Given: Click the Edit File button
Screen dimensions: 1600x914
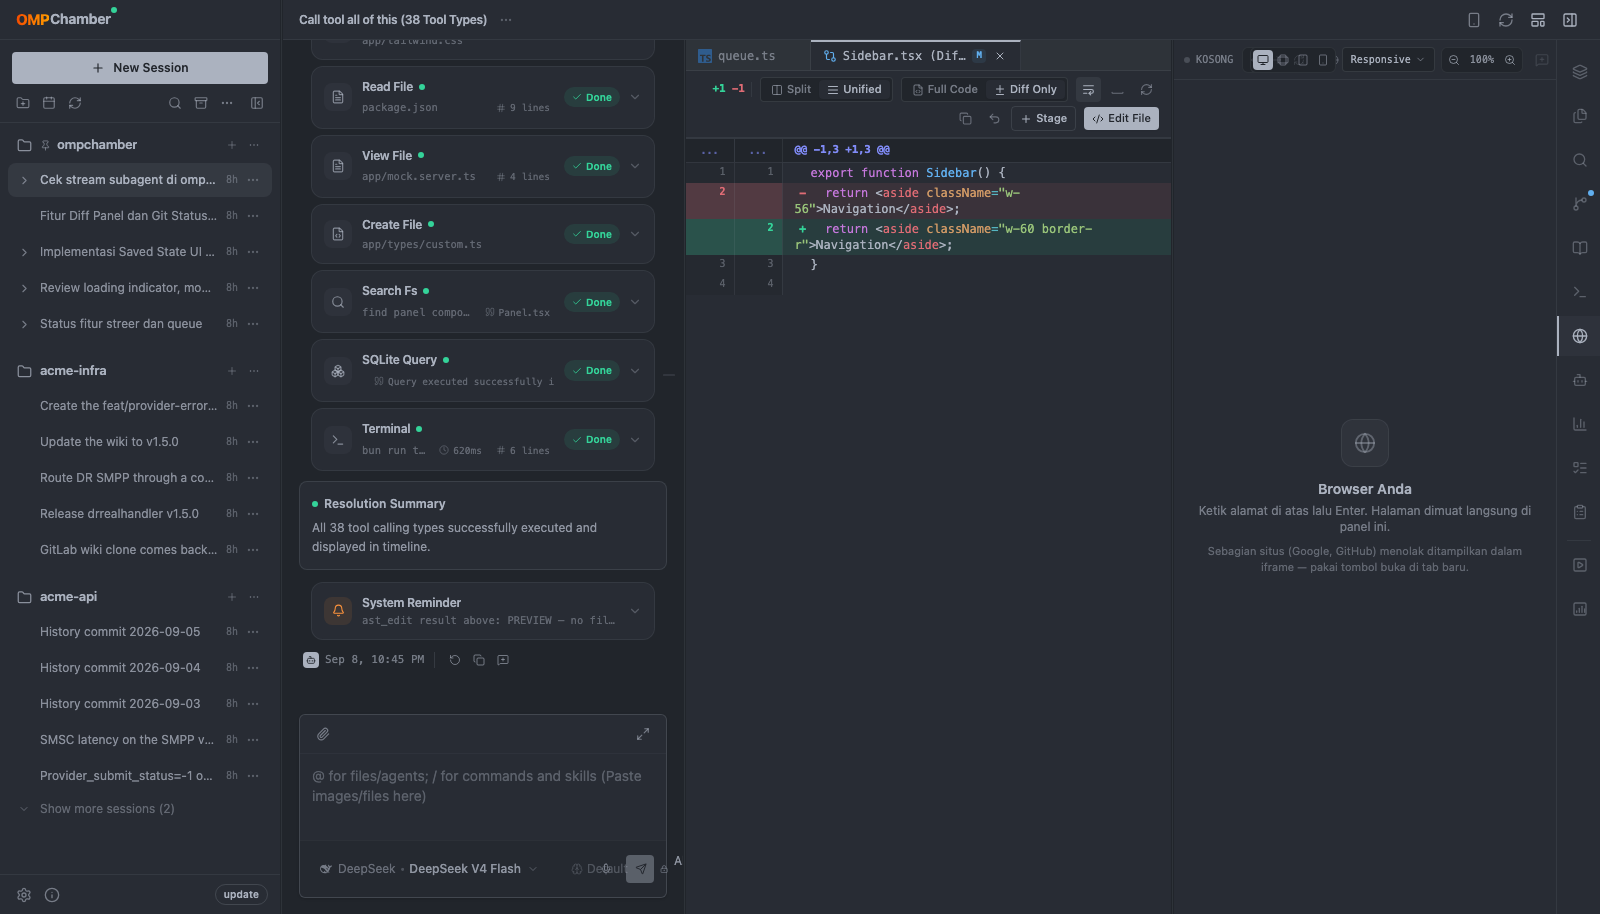Looking at the screenshot, I should tap(1121, 118).
